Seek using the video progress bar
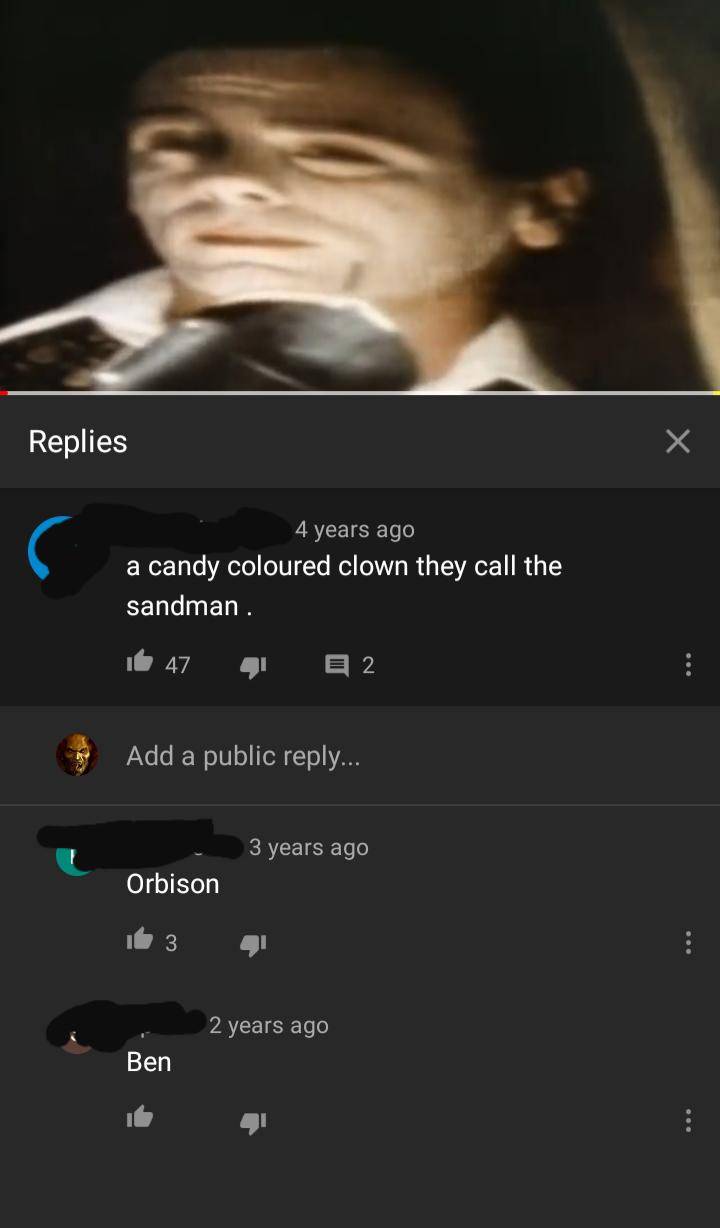 (360, 393)
